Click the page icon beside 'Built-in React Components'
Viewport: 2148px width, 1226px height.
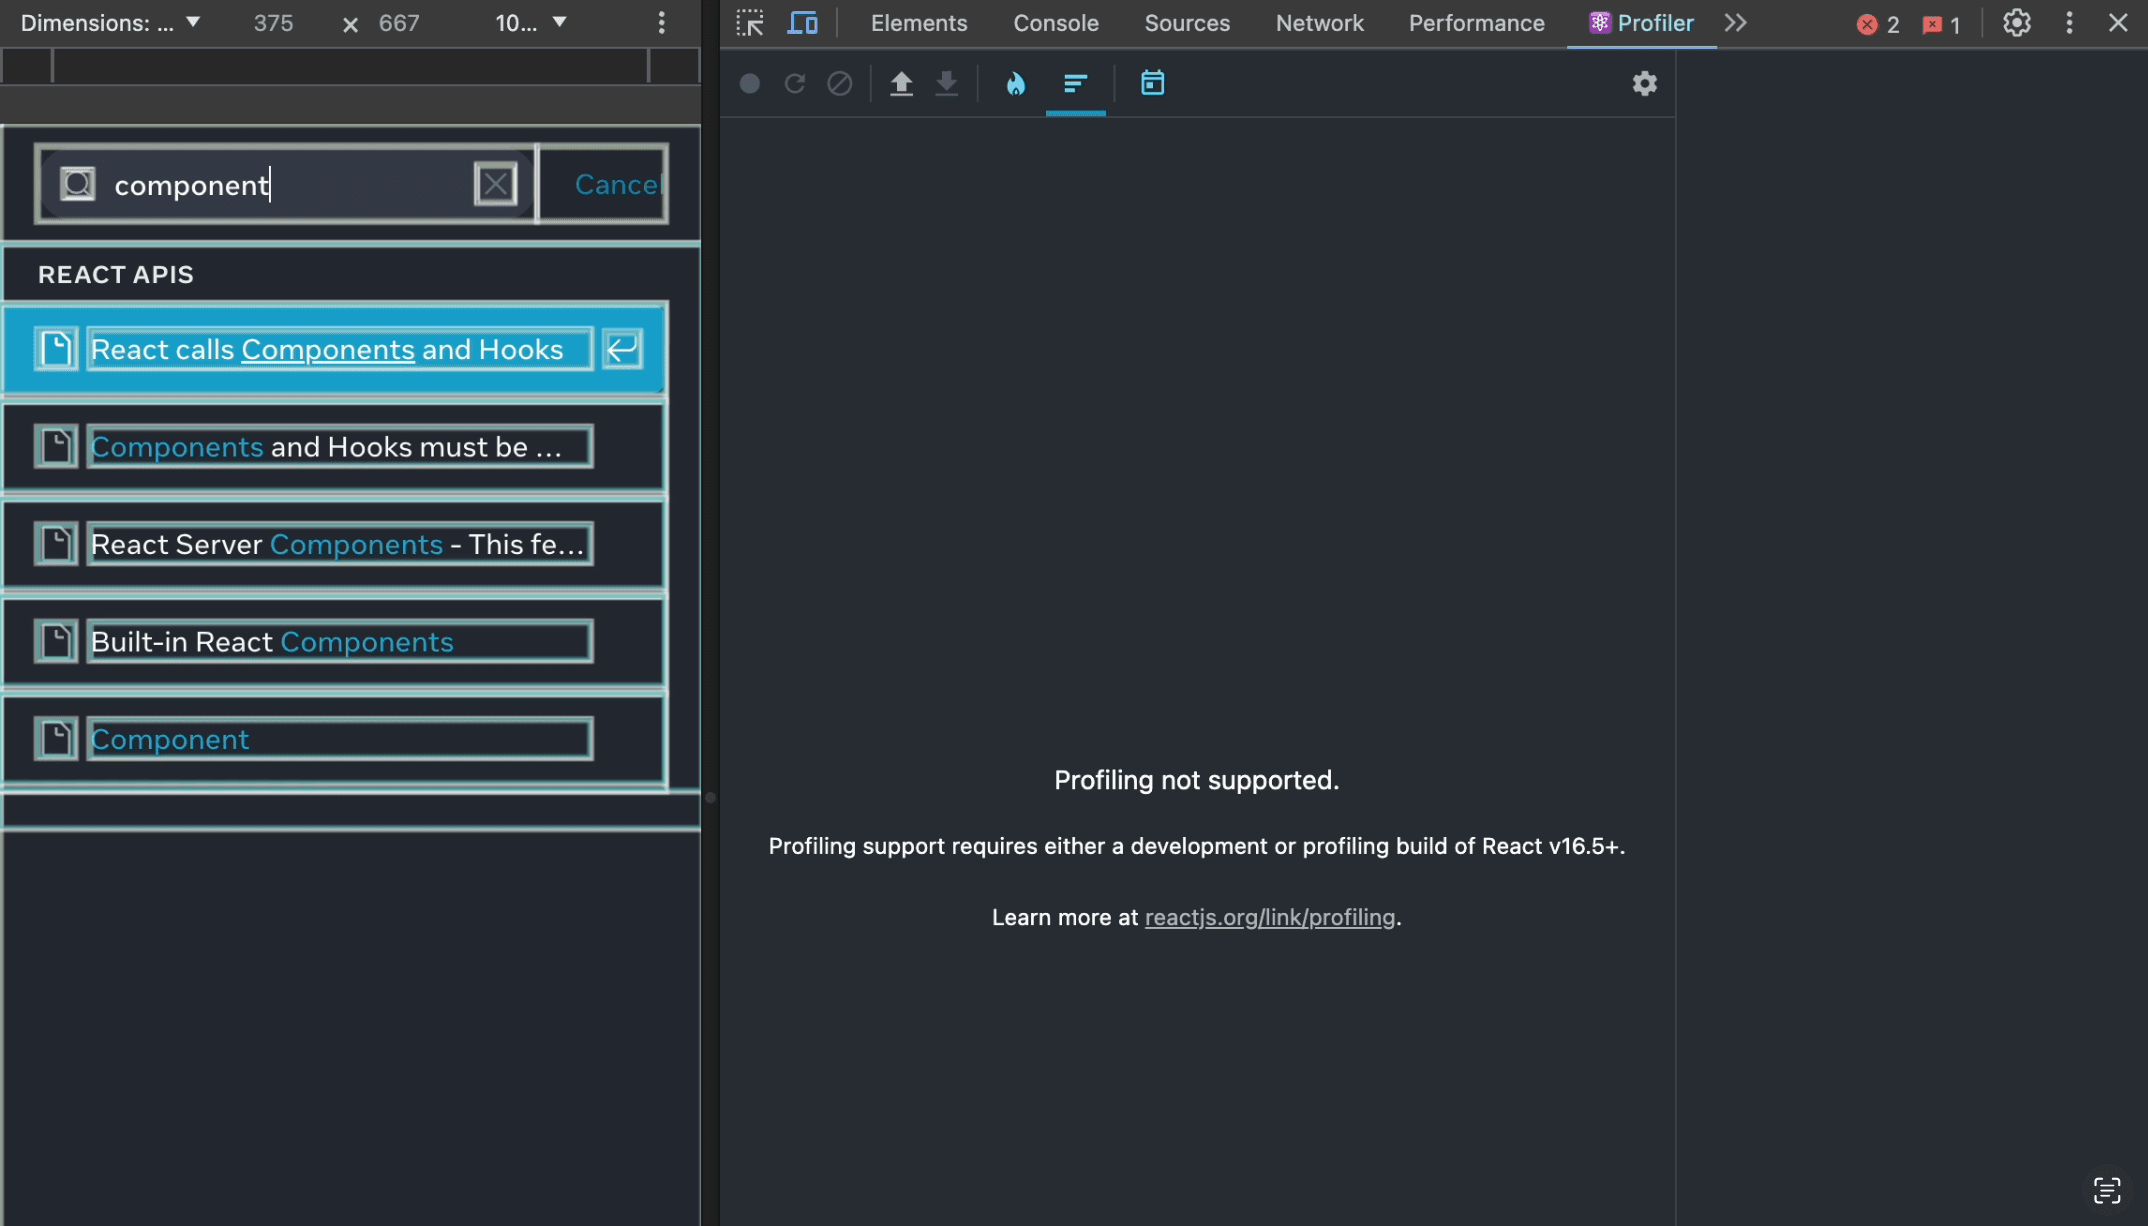point(56,641)
